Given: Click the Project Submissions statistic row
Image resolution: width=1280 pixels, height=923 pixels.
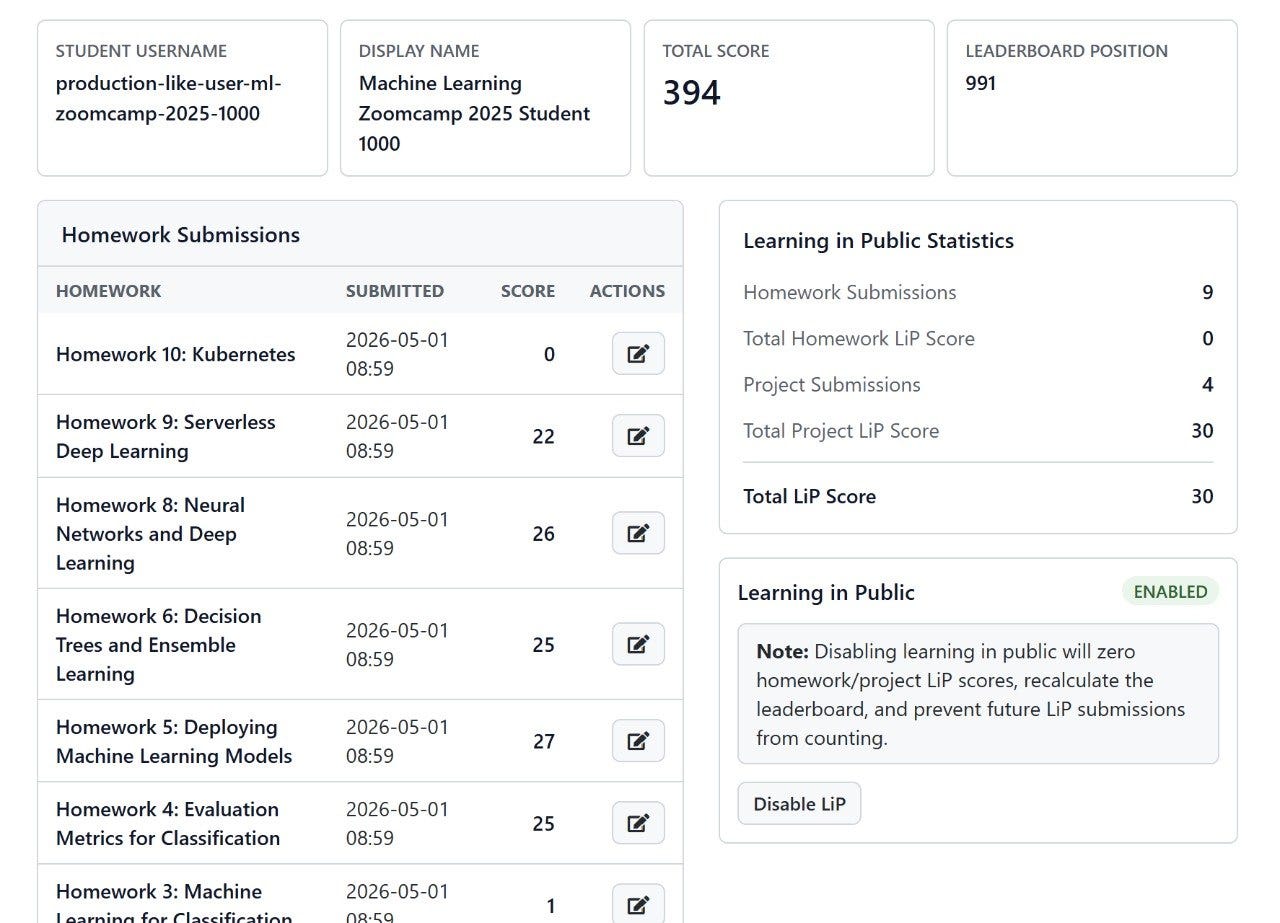Looking at the screenshot, I should pos(978,384).
